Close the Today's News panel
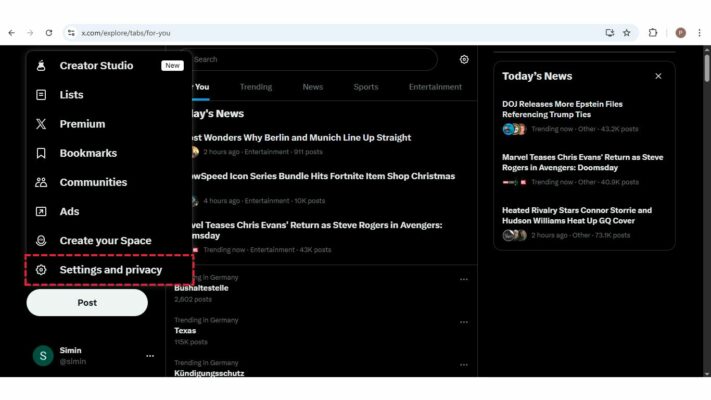This screenshot has height=400, width=711. (x=658, y=76)
